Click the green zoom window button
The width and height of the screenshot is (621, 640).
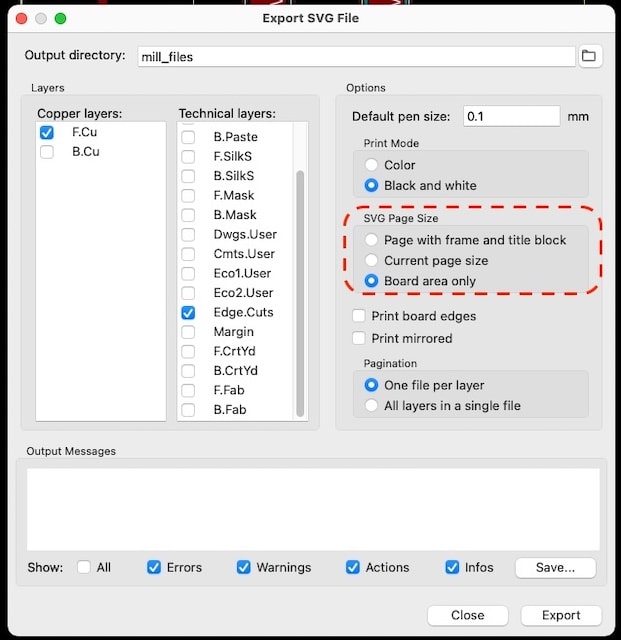(60, 18)
